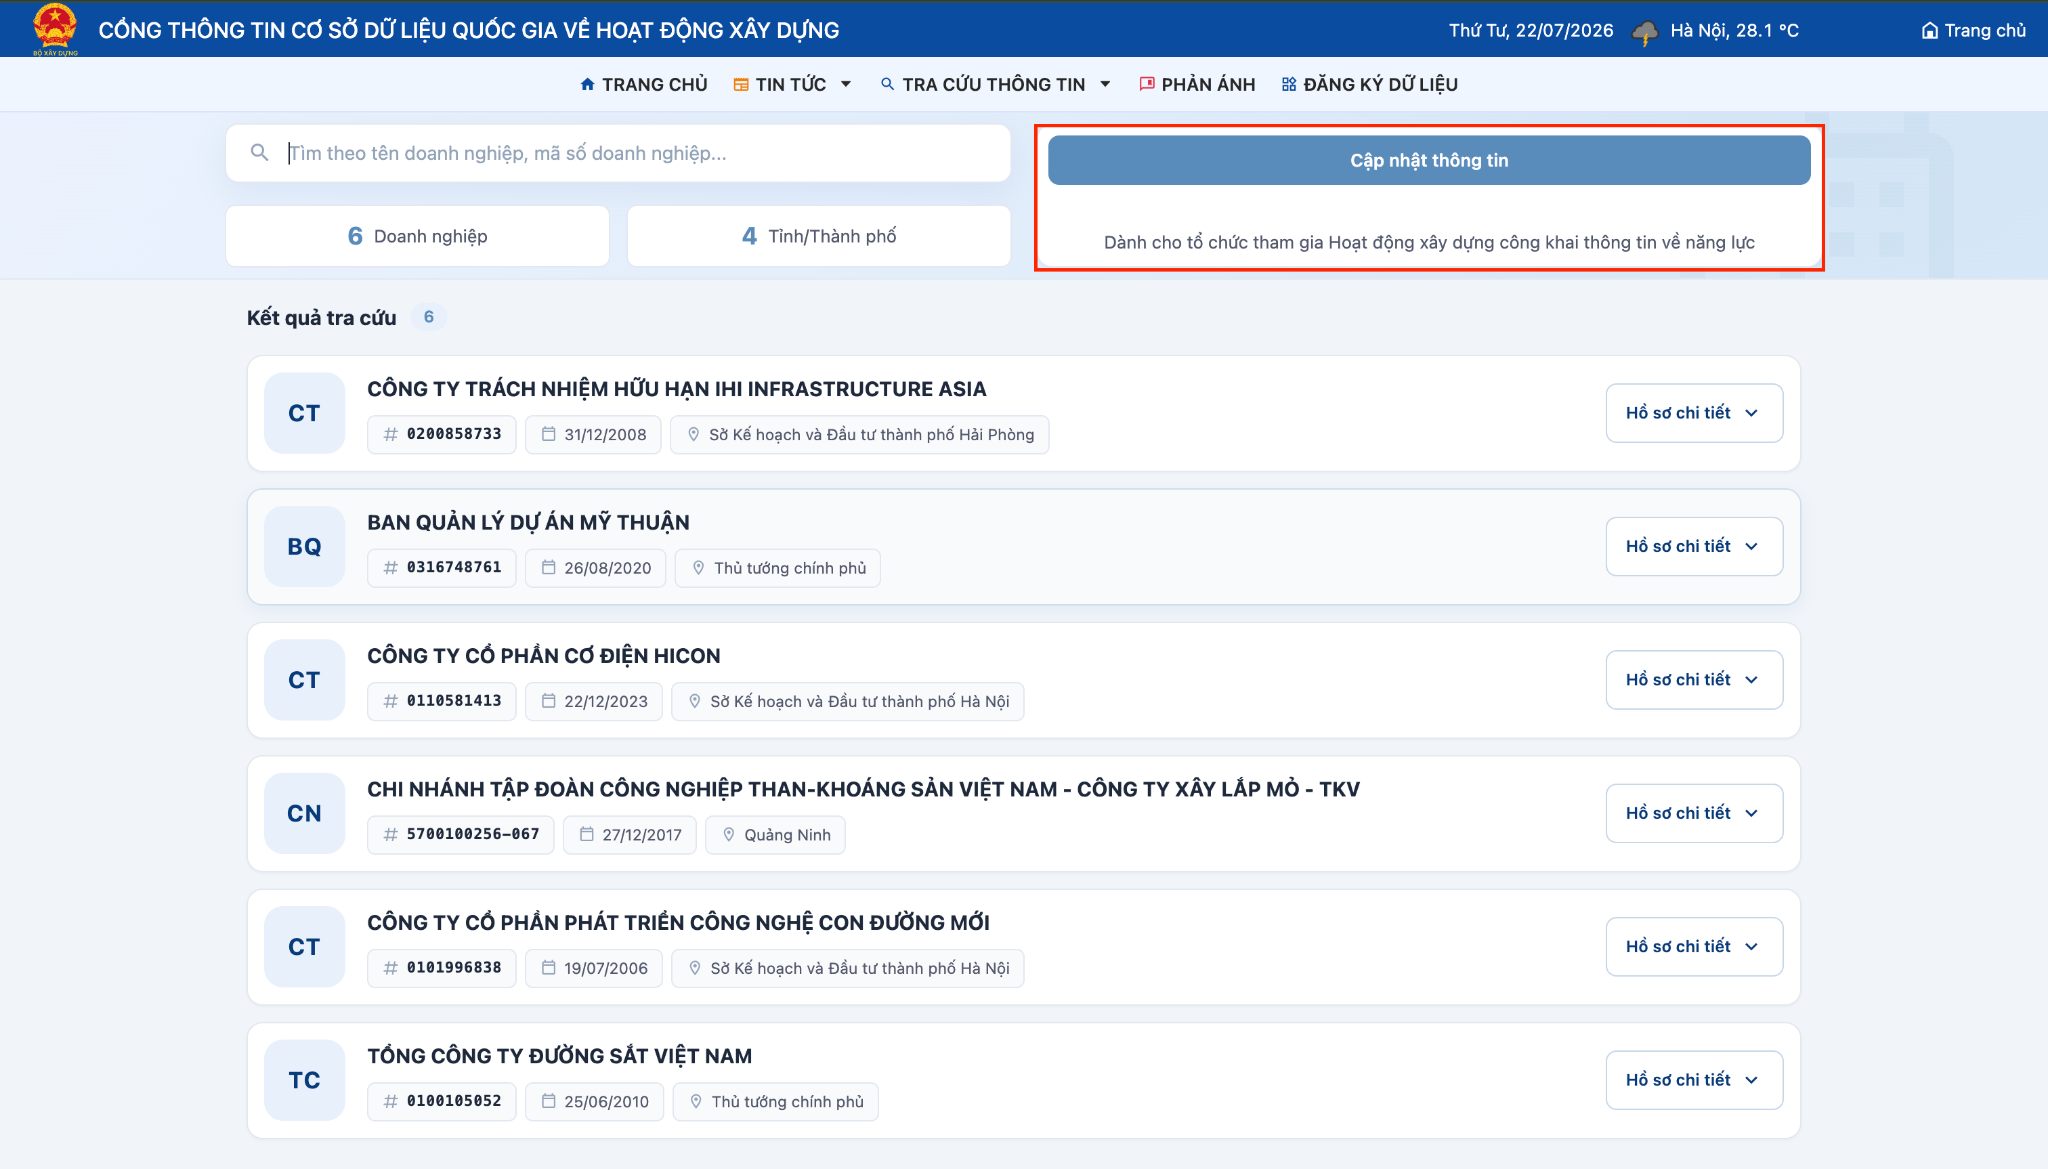Click the calendar icon next to 31/12/2008
This screenshot has height=1169, width=2048.
[548, 434]
